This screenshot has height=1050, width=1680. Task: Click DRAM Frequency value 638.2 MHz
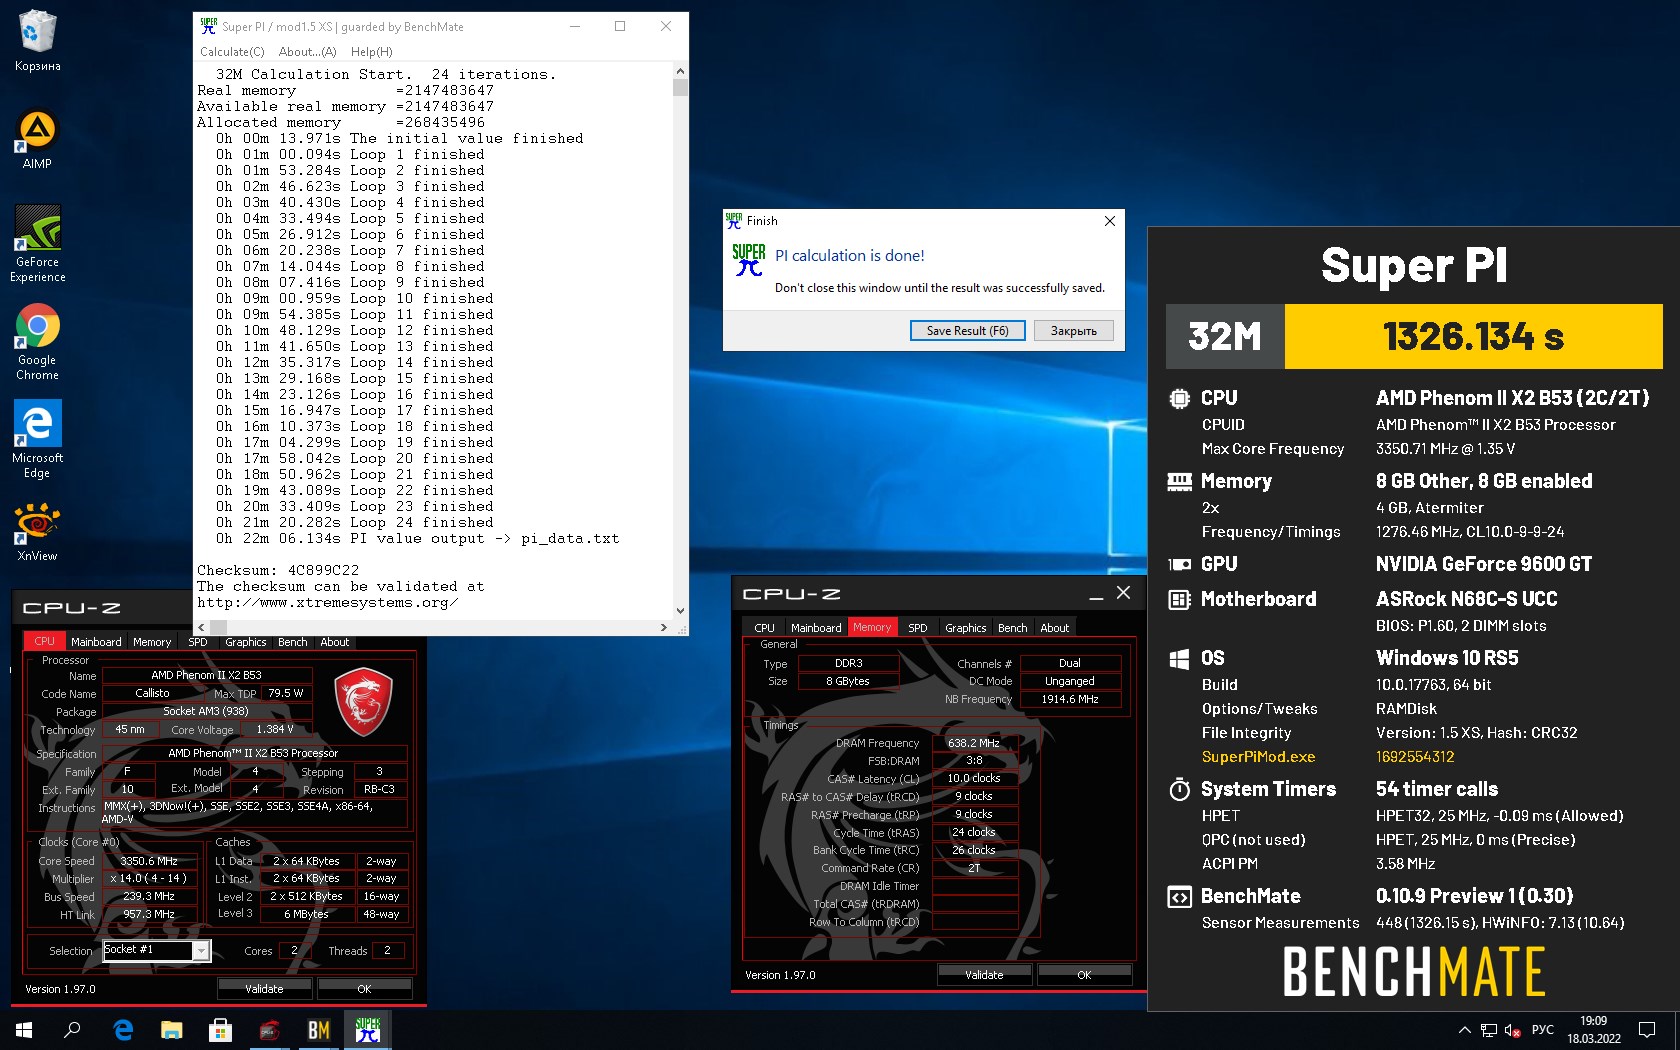tap(974, 743)
